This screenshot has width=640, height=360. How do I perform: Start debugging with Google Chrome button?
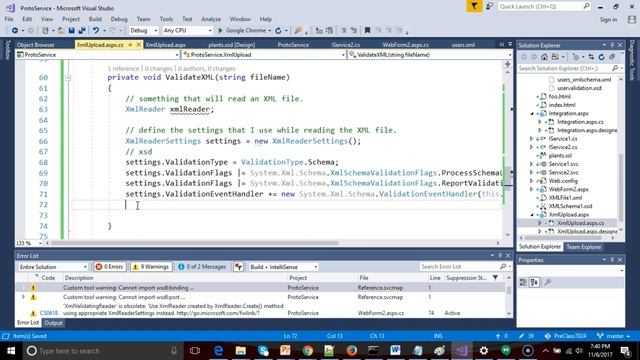coord(244,31)
